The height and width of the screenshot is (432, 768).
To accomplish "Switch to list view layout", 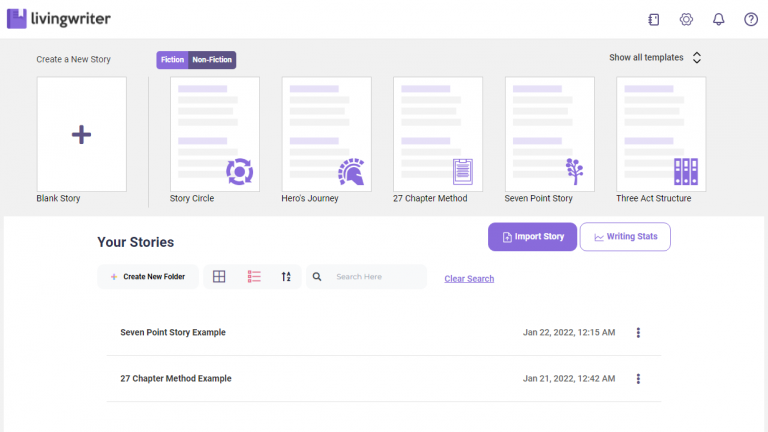I will [254, 277].
